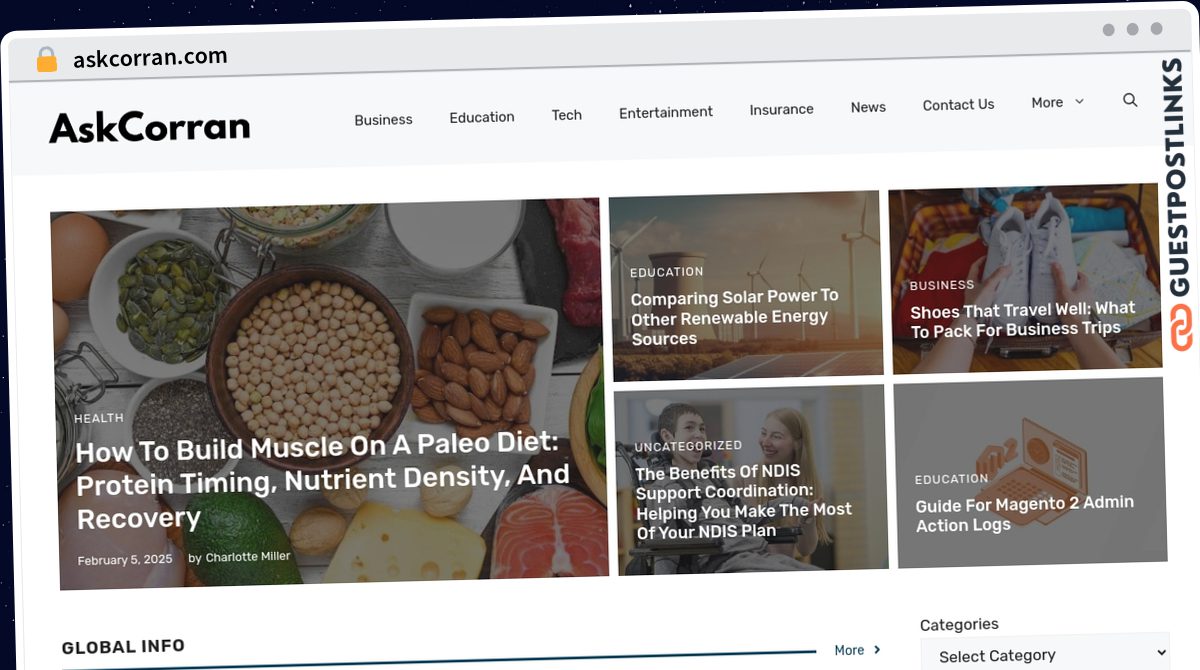Open the Comparing Solar Power article

735,317
